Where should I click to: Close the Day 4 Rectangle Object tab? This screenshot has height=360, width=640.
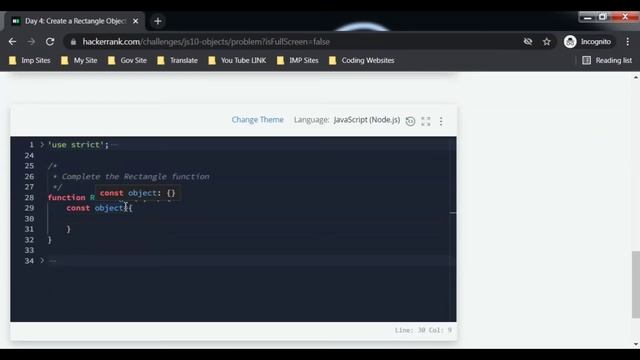(x=136, y=21)
